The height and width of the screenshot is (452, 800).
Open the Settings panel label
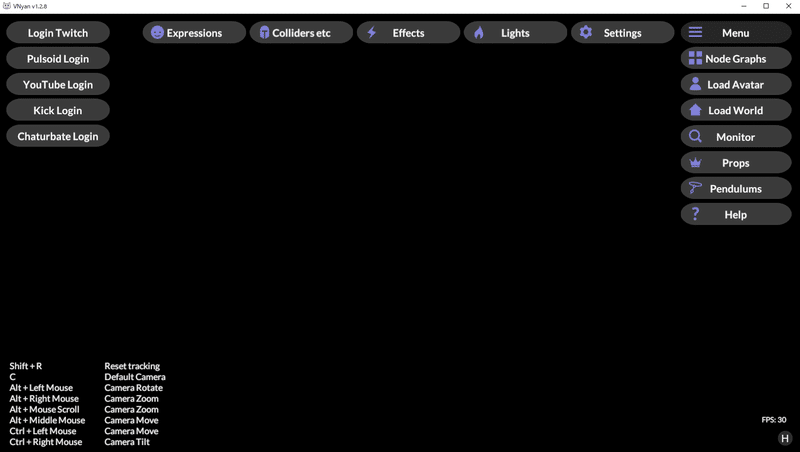pyautogui.click(x=622, y=33)
